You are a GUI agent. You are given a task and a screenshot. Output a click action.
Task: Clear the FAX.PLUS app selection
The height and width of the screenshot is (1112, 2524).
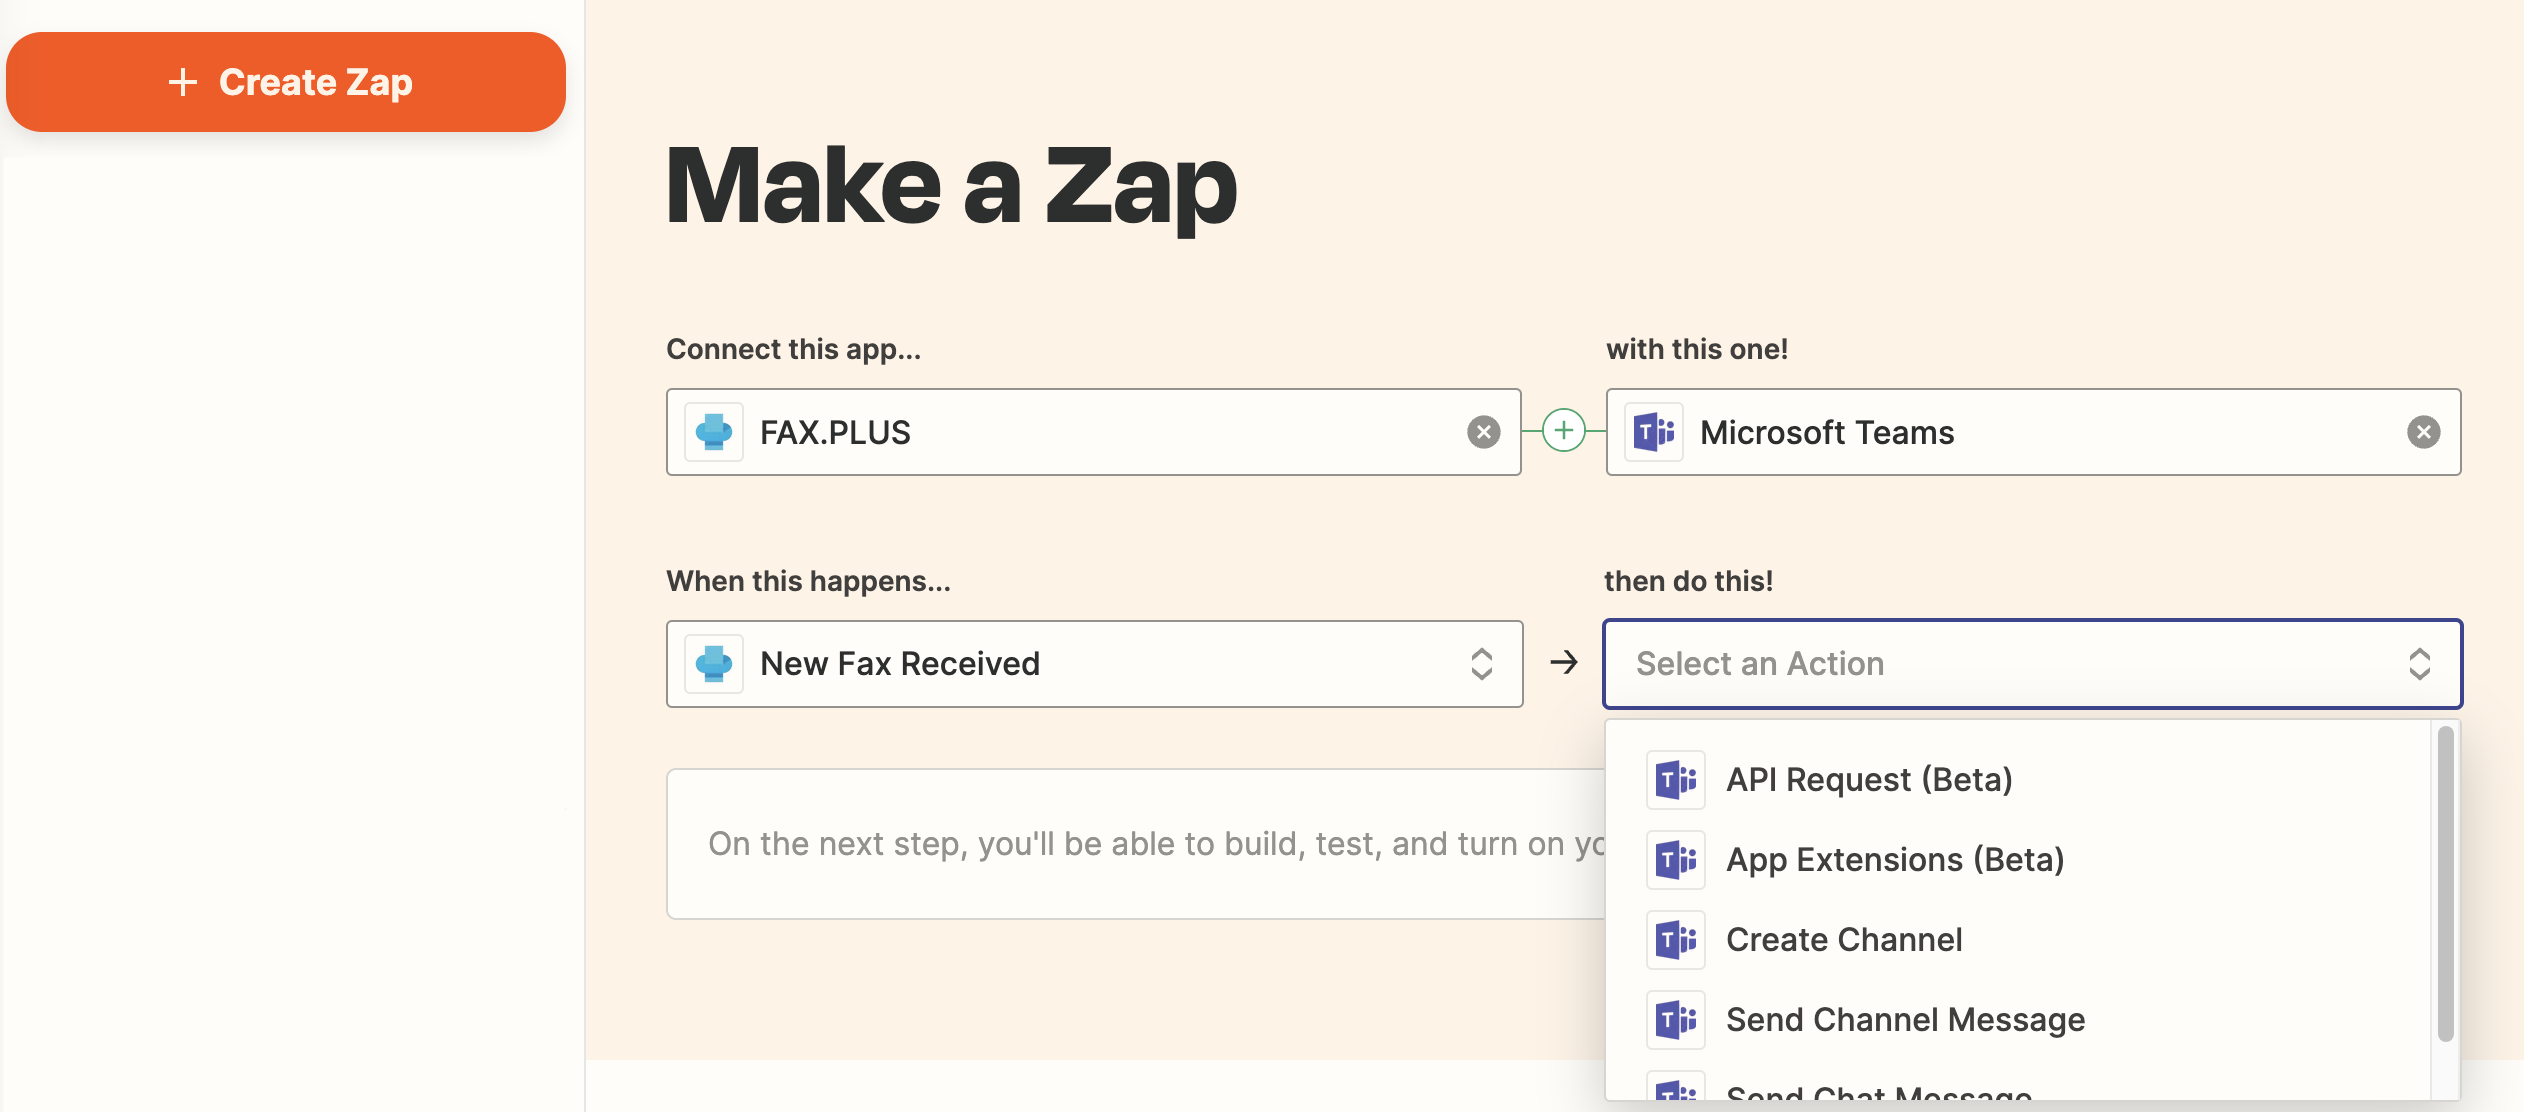click(x=1483, y=432)
